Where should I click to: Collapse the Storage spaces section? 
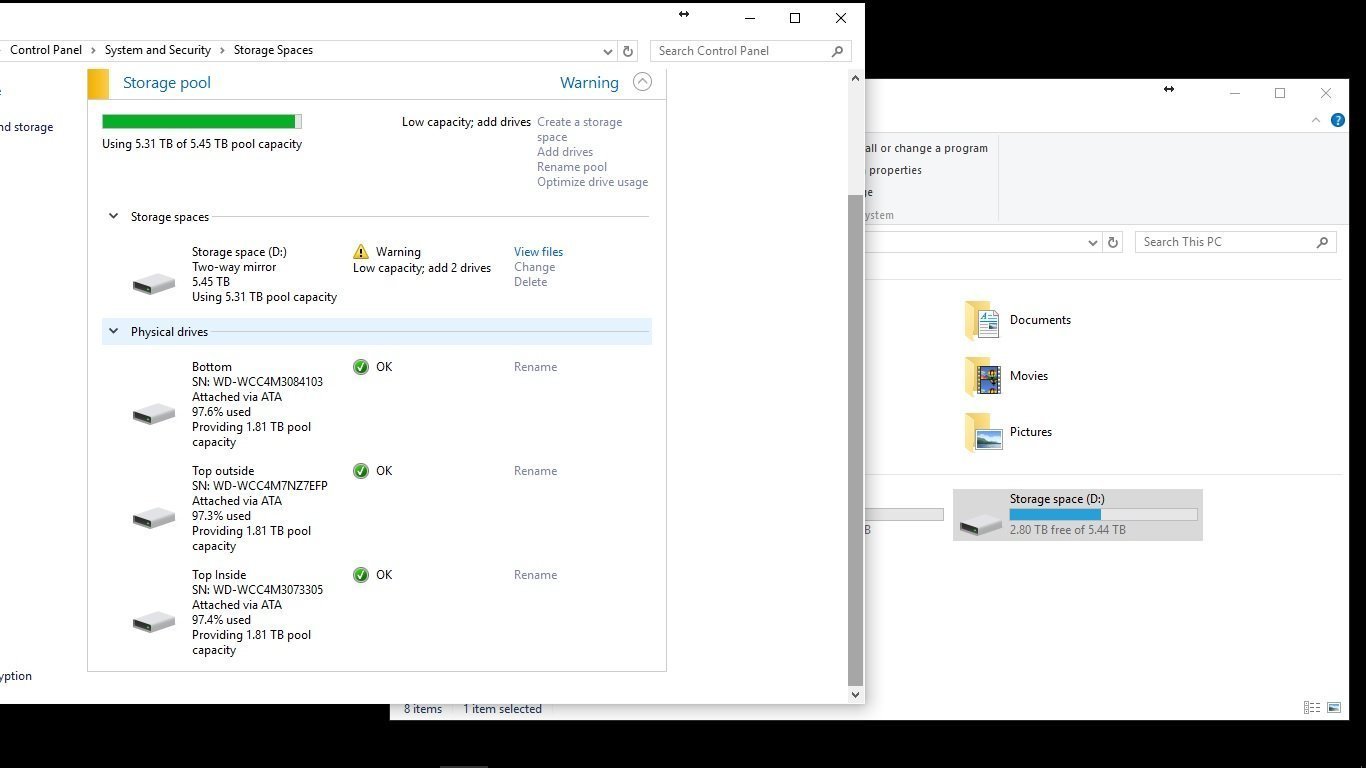click(x=113, y=216)
